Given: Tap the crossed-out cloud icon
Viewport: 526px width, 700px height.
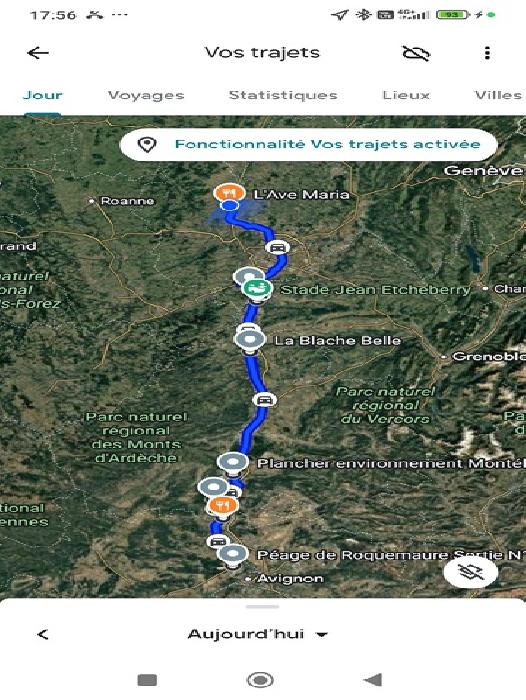Looking at the screenshot, I should [x=416, y=53].
